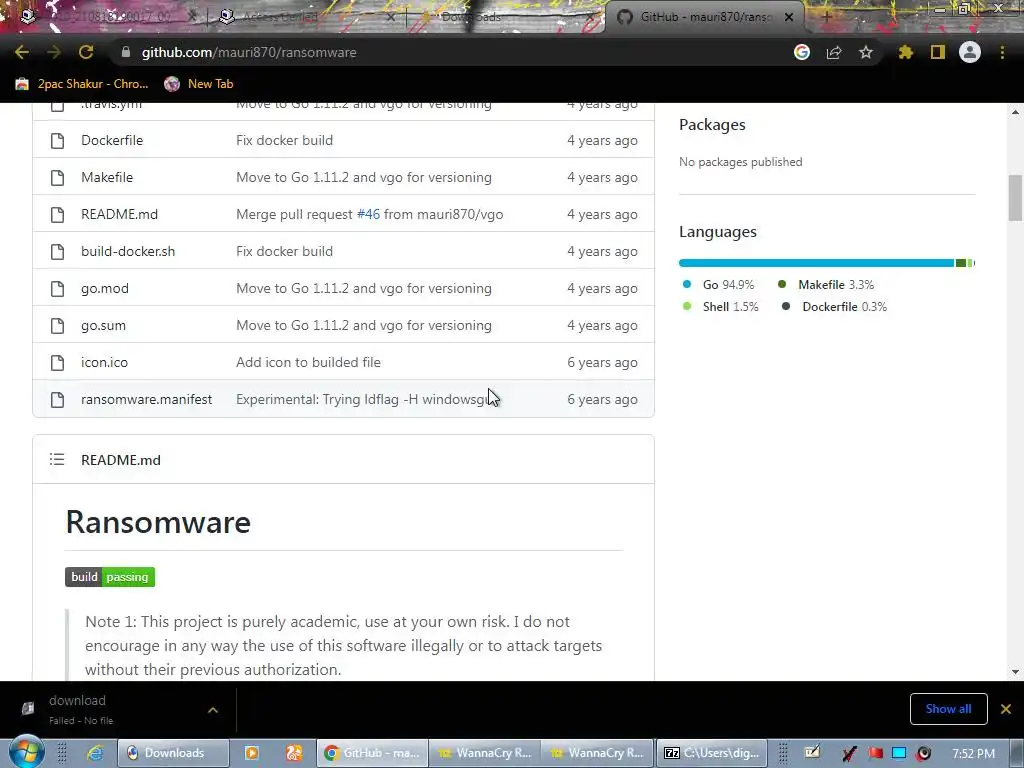Open media player taskbar icon
This screenshot has height=768, width=1024.
pos(251,753)
